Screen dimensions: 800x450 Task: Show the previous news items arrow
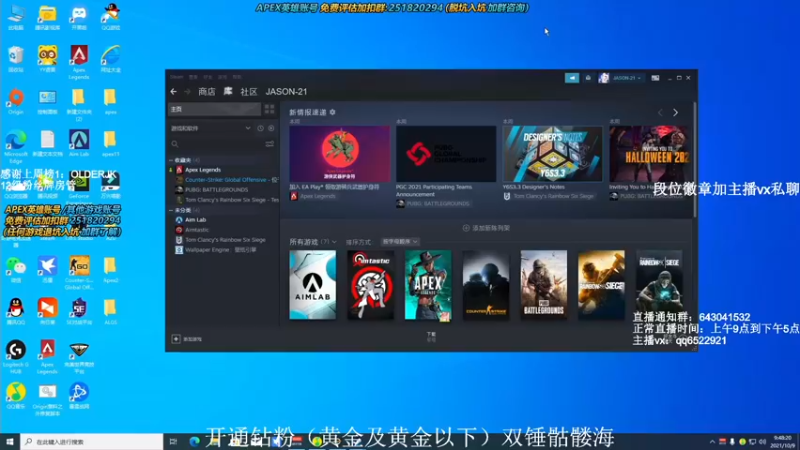click(x=660, y=112)
